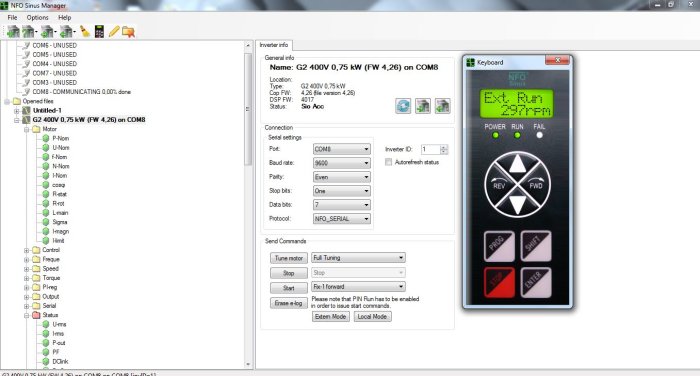Click the Tune motor button
The image size is (700, 376).
pyautogui.click(x=289, y=258)
